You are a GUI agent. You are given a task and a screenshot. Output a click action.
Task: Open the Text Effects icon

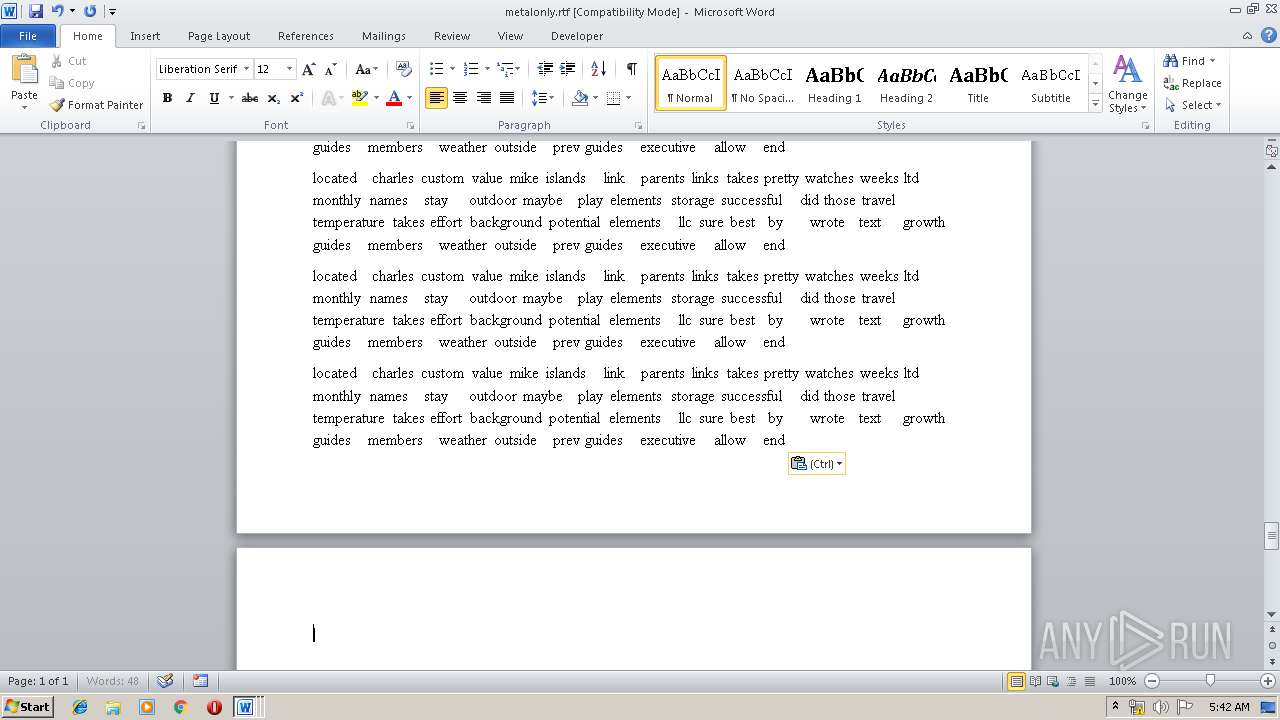click(x=327, y=98)
